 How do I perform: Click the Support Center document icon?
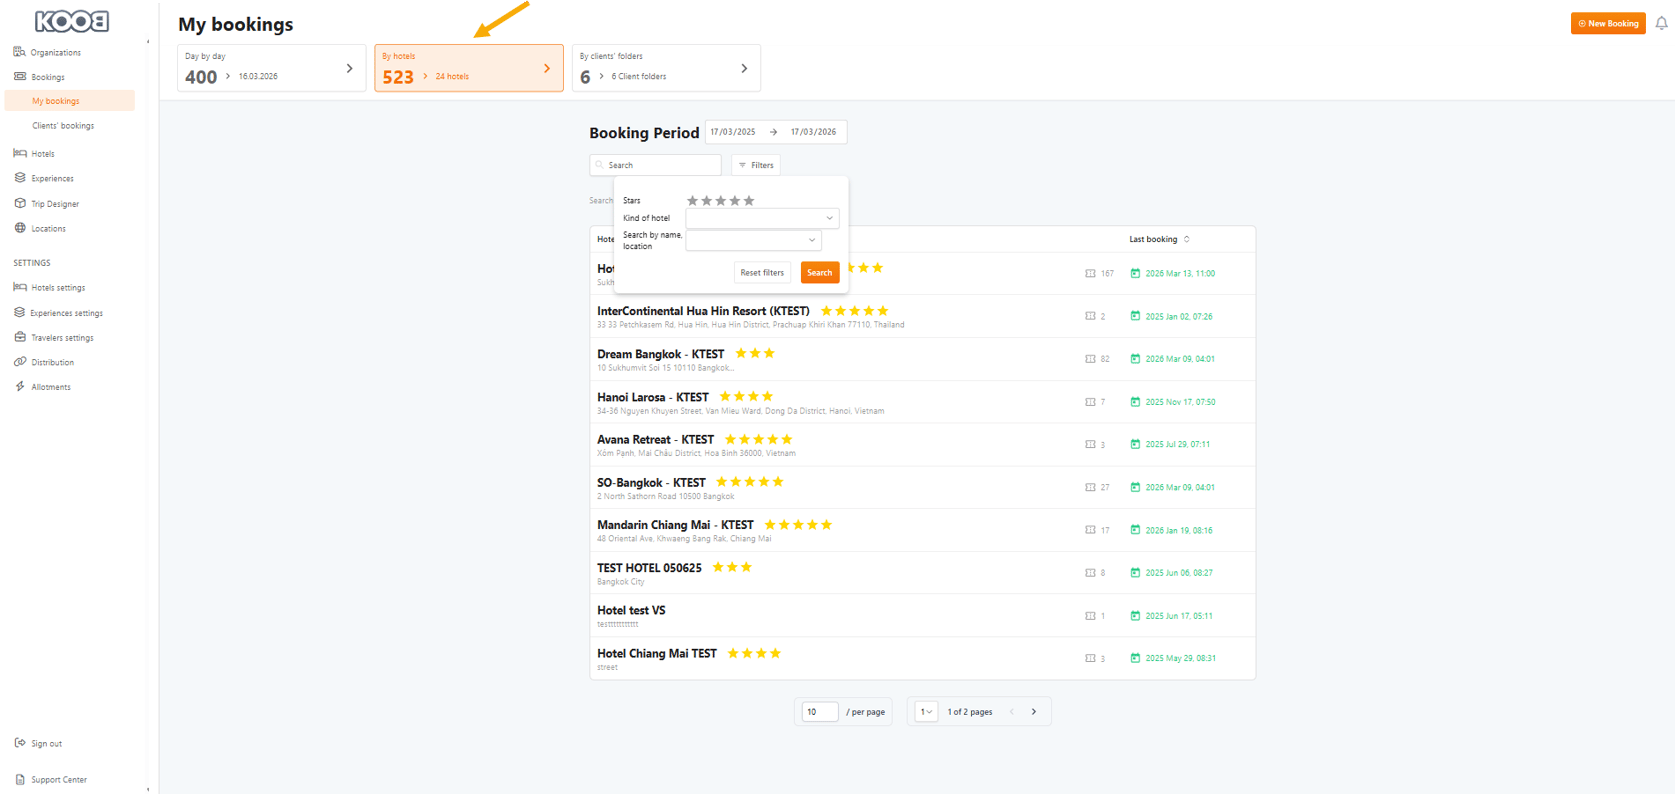20,779
